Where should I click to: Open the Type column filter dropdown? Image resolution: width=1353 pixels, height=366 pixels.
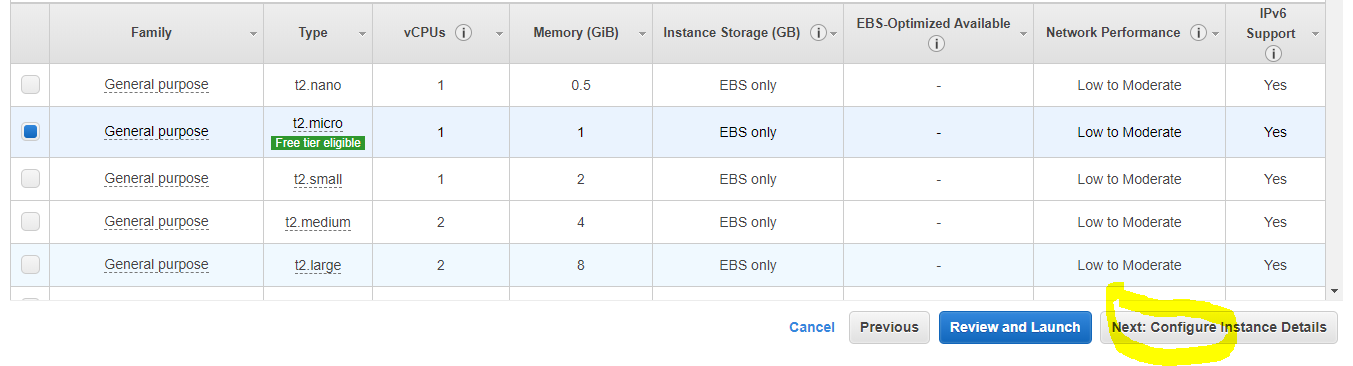(362, 34)
